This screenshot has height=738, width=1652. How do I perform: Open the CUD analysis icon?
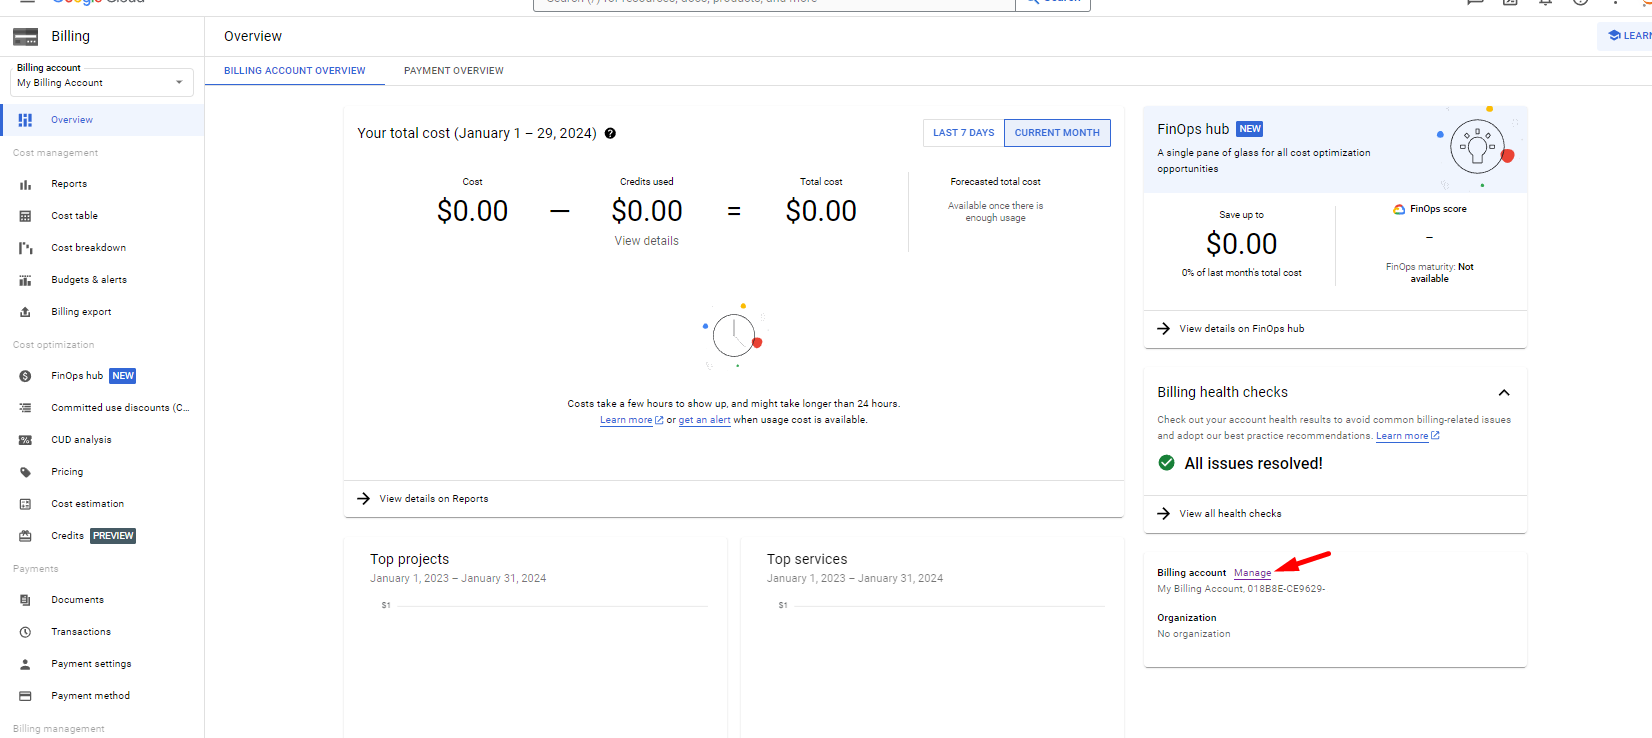click(25, 440)
